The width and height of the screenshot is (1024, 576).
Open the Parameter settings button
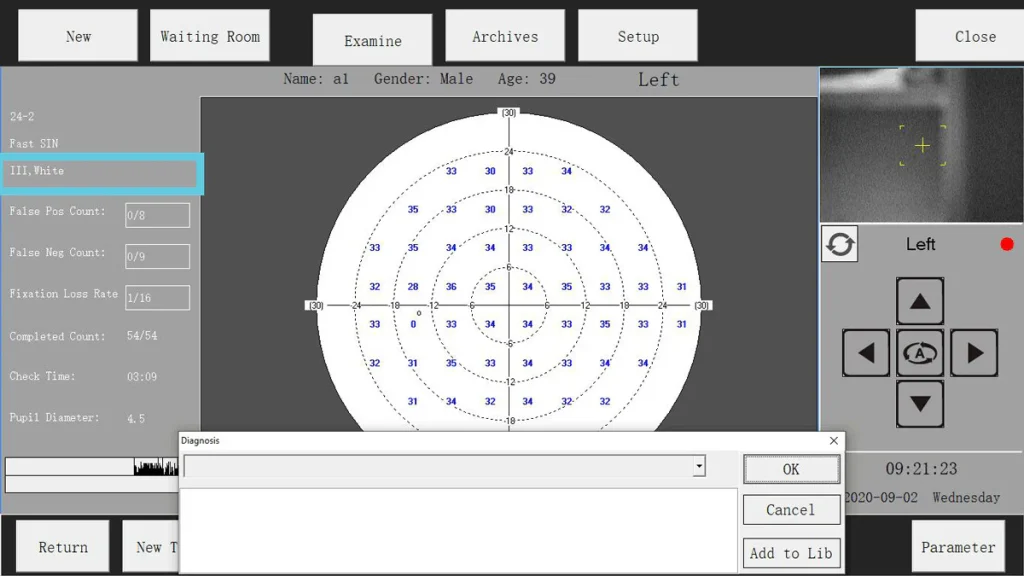point(958,547)
